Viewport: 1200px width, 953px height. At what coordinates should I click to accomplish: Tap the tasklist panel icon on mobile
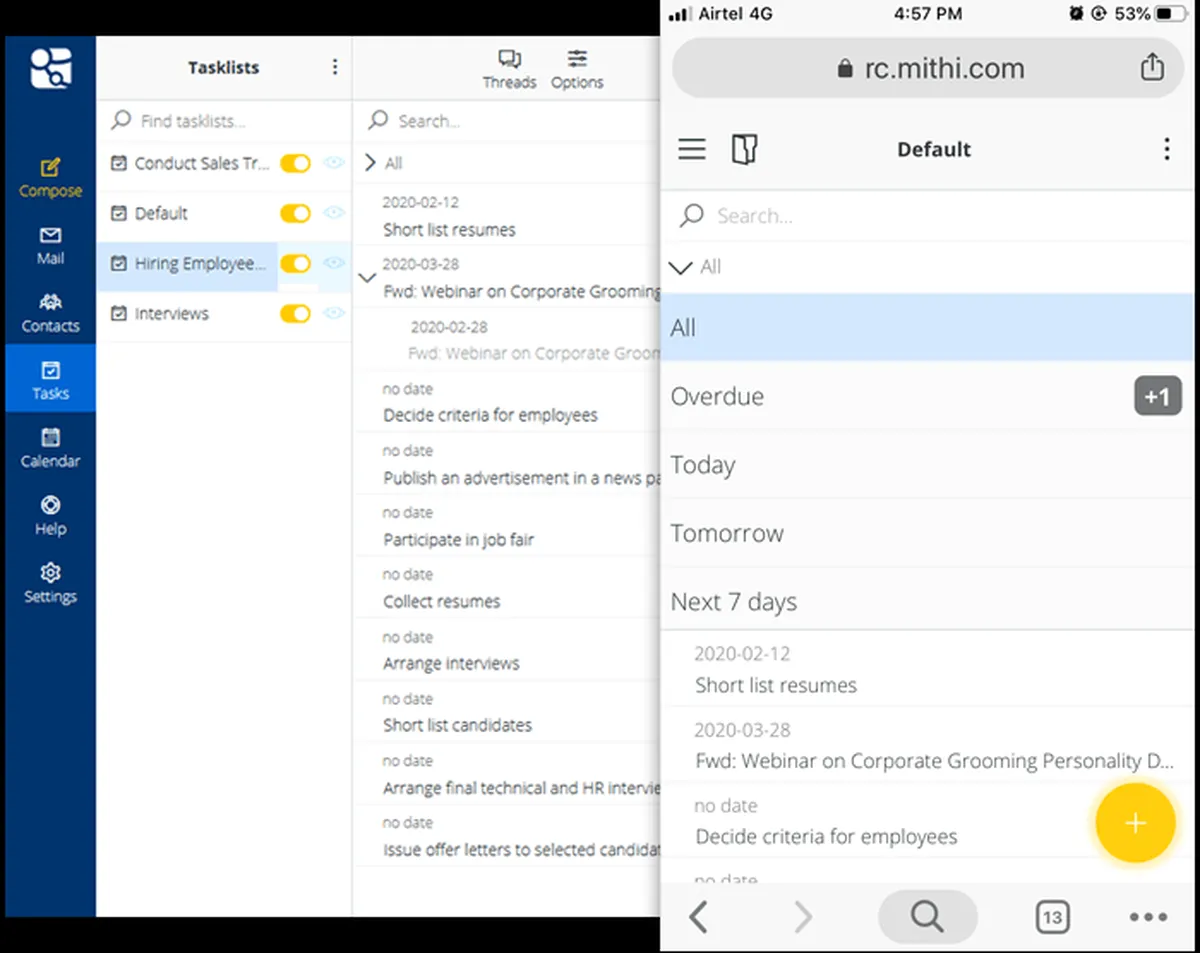(x=744, y=150)
